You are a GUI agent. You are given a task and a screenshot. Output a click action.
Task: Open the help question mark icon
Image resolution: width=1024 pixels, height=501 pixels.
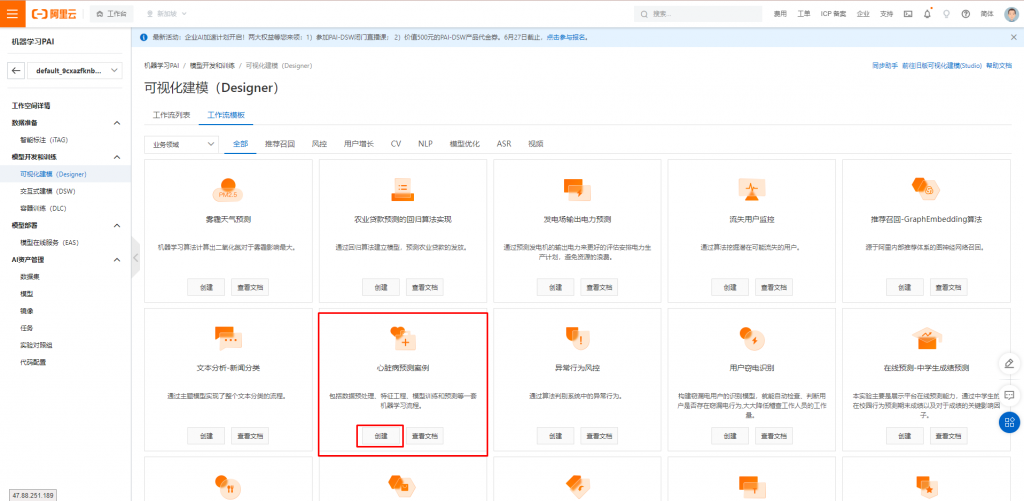coord(965,14)
